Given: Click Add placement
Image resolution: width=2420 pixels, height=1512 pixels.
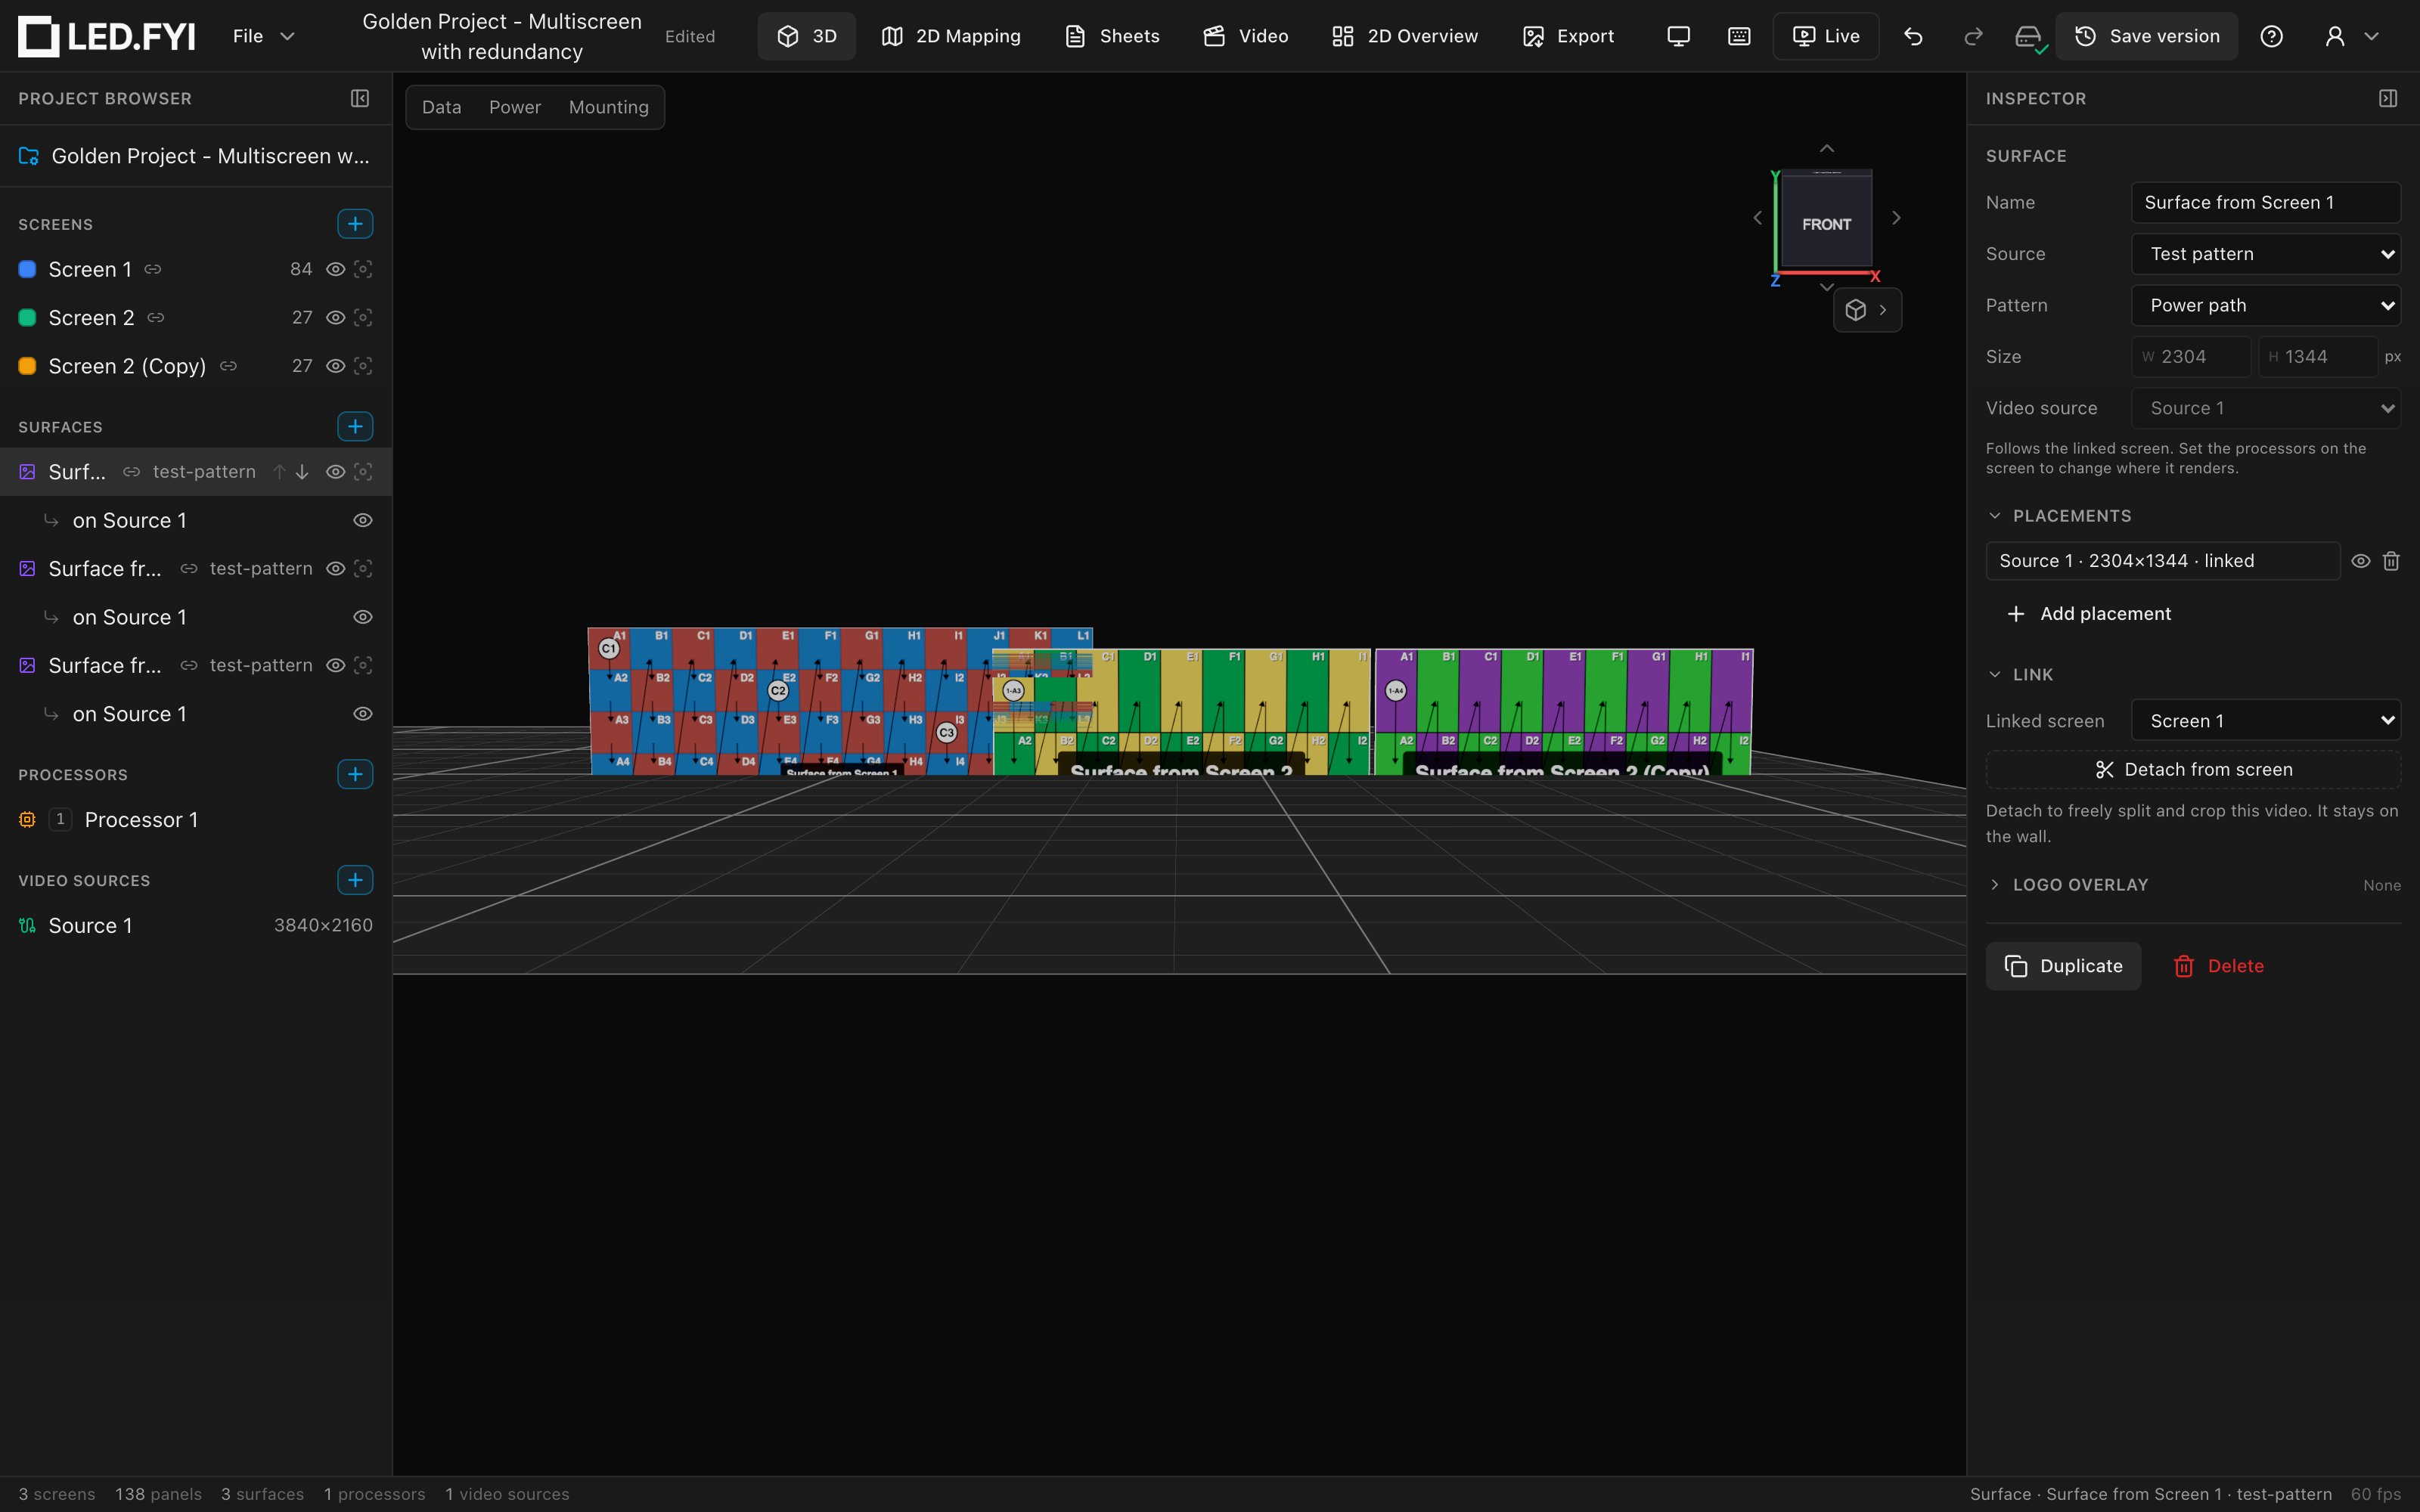Looking at the screenshot, I should click(2089, 614).
